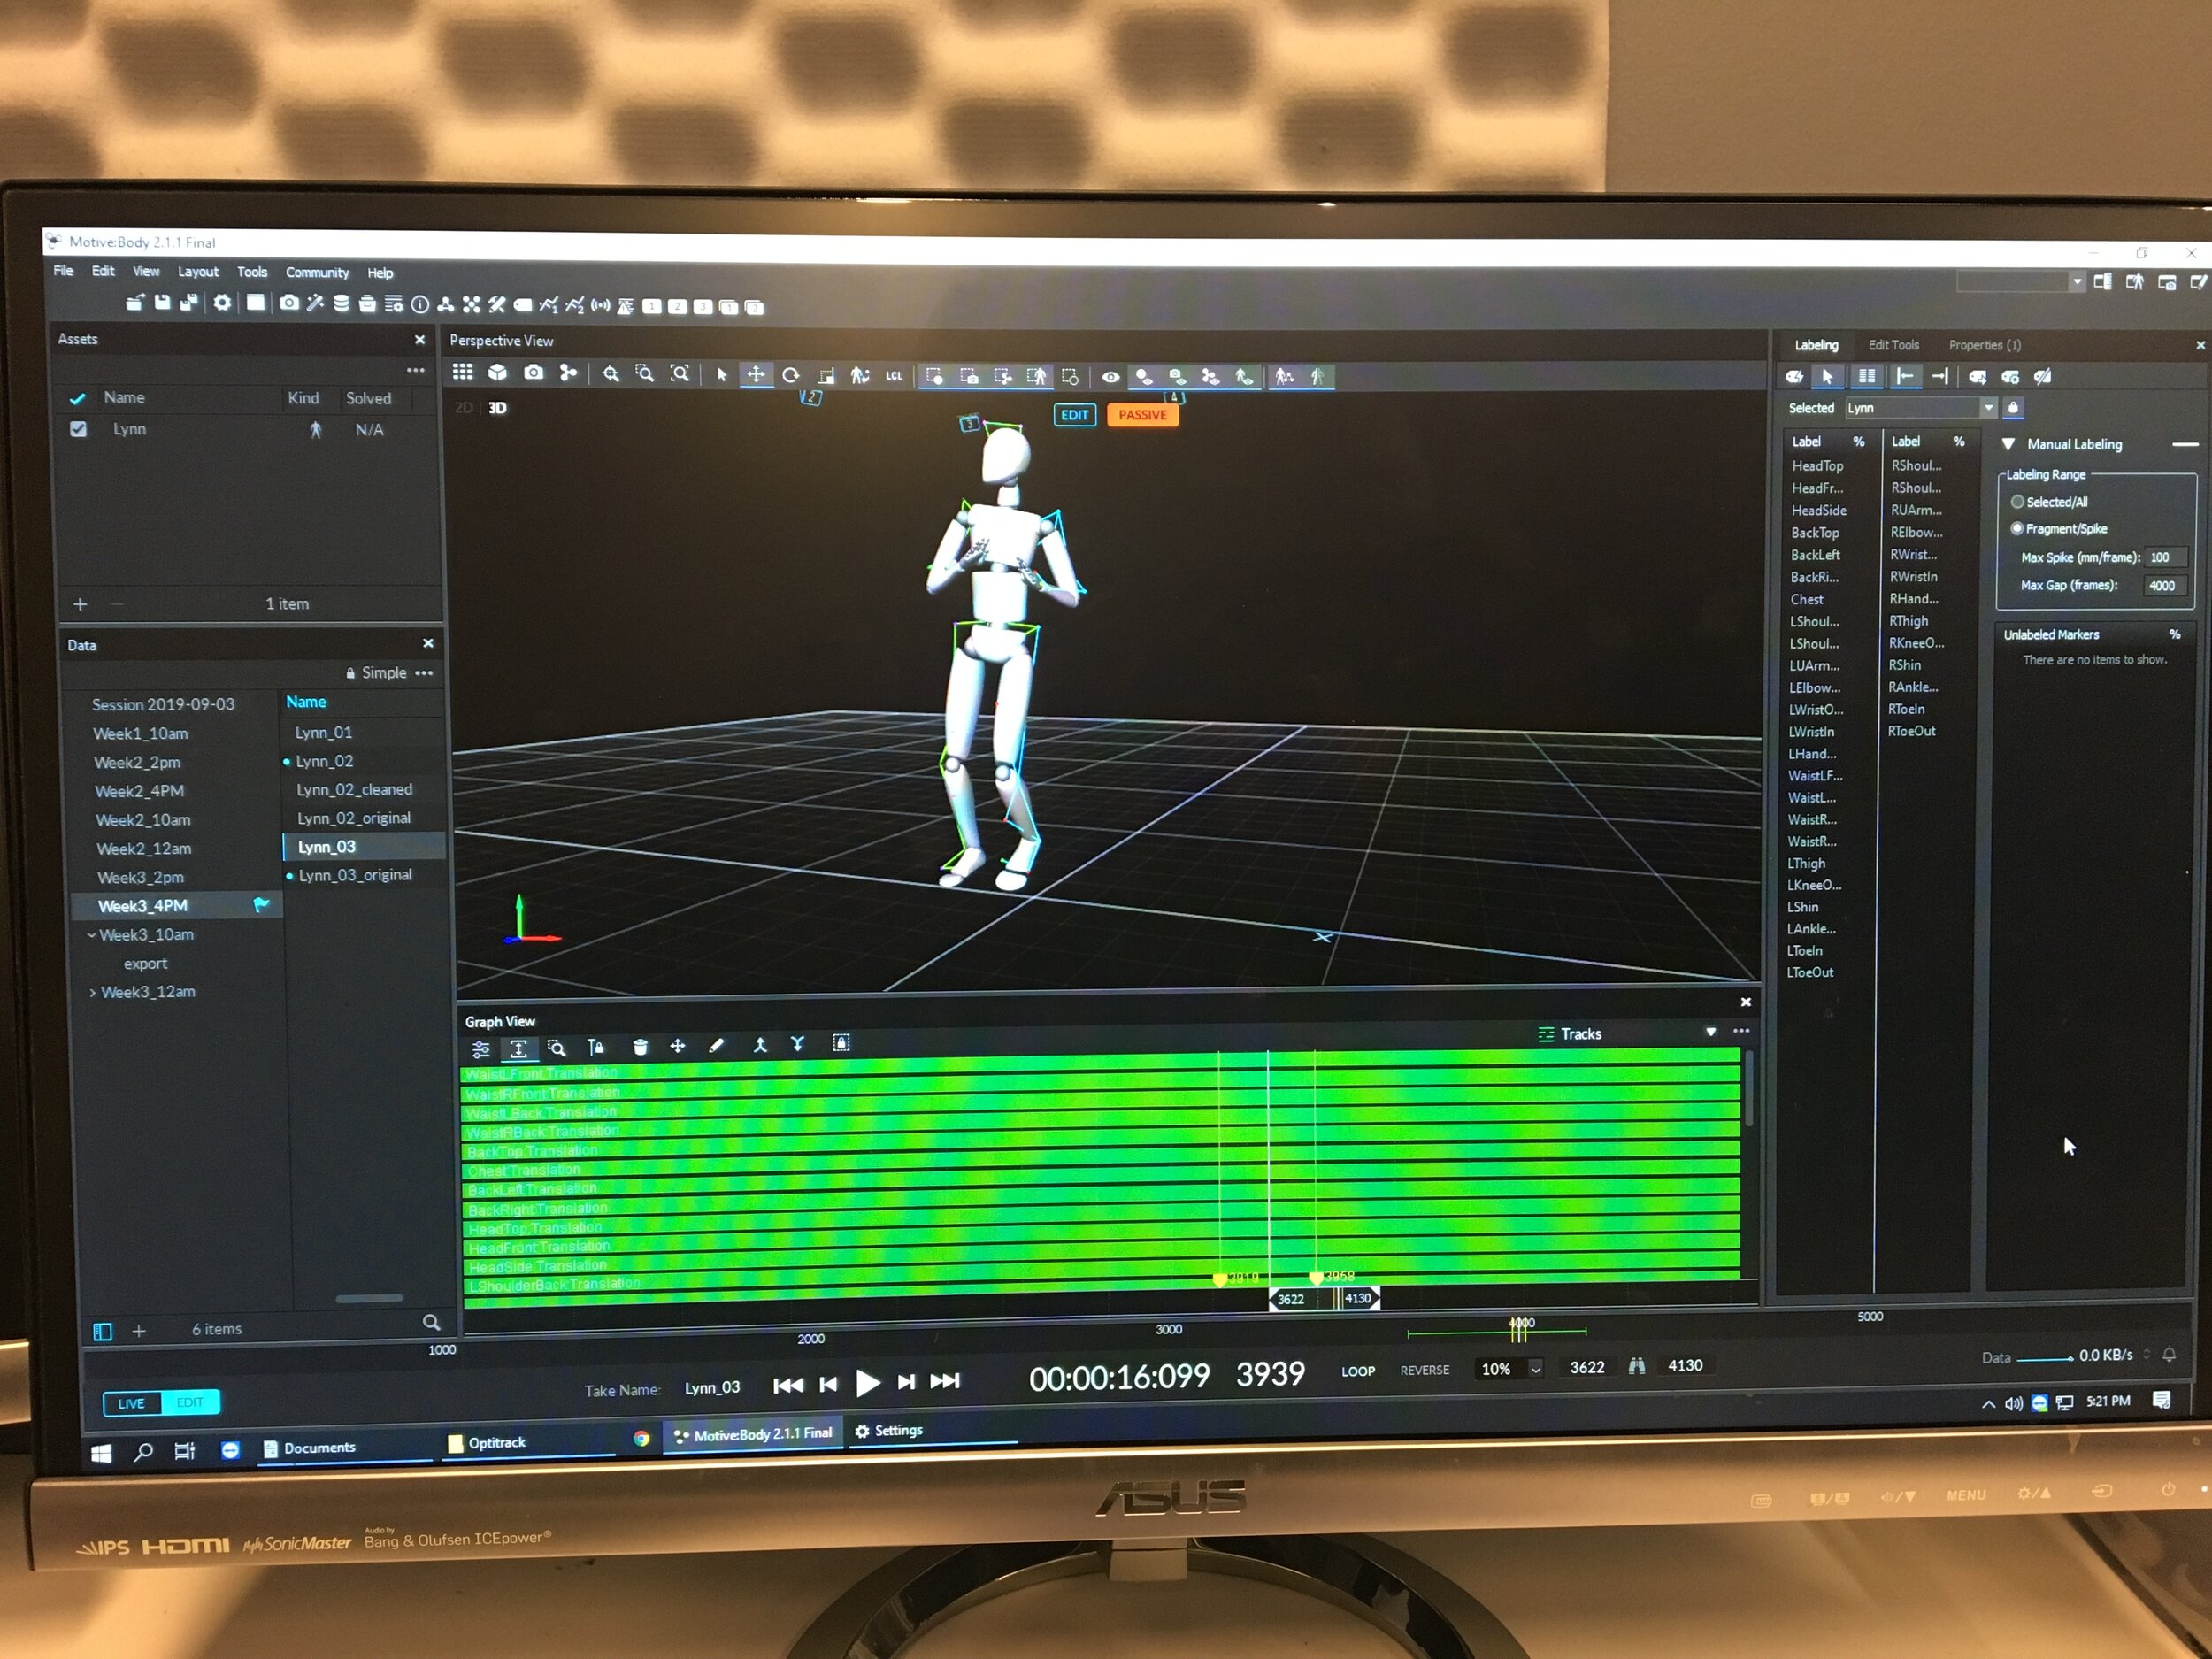The image size is (2212, 1659).
Task: Collapse the Week3_10am session folder
Action: 91,935
